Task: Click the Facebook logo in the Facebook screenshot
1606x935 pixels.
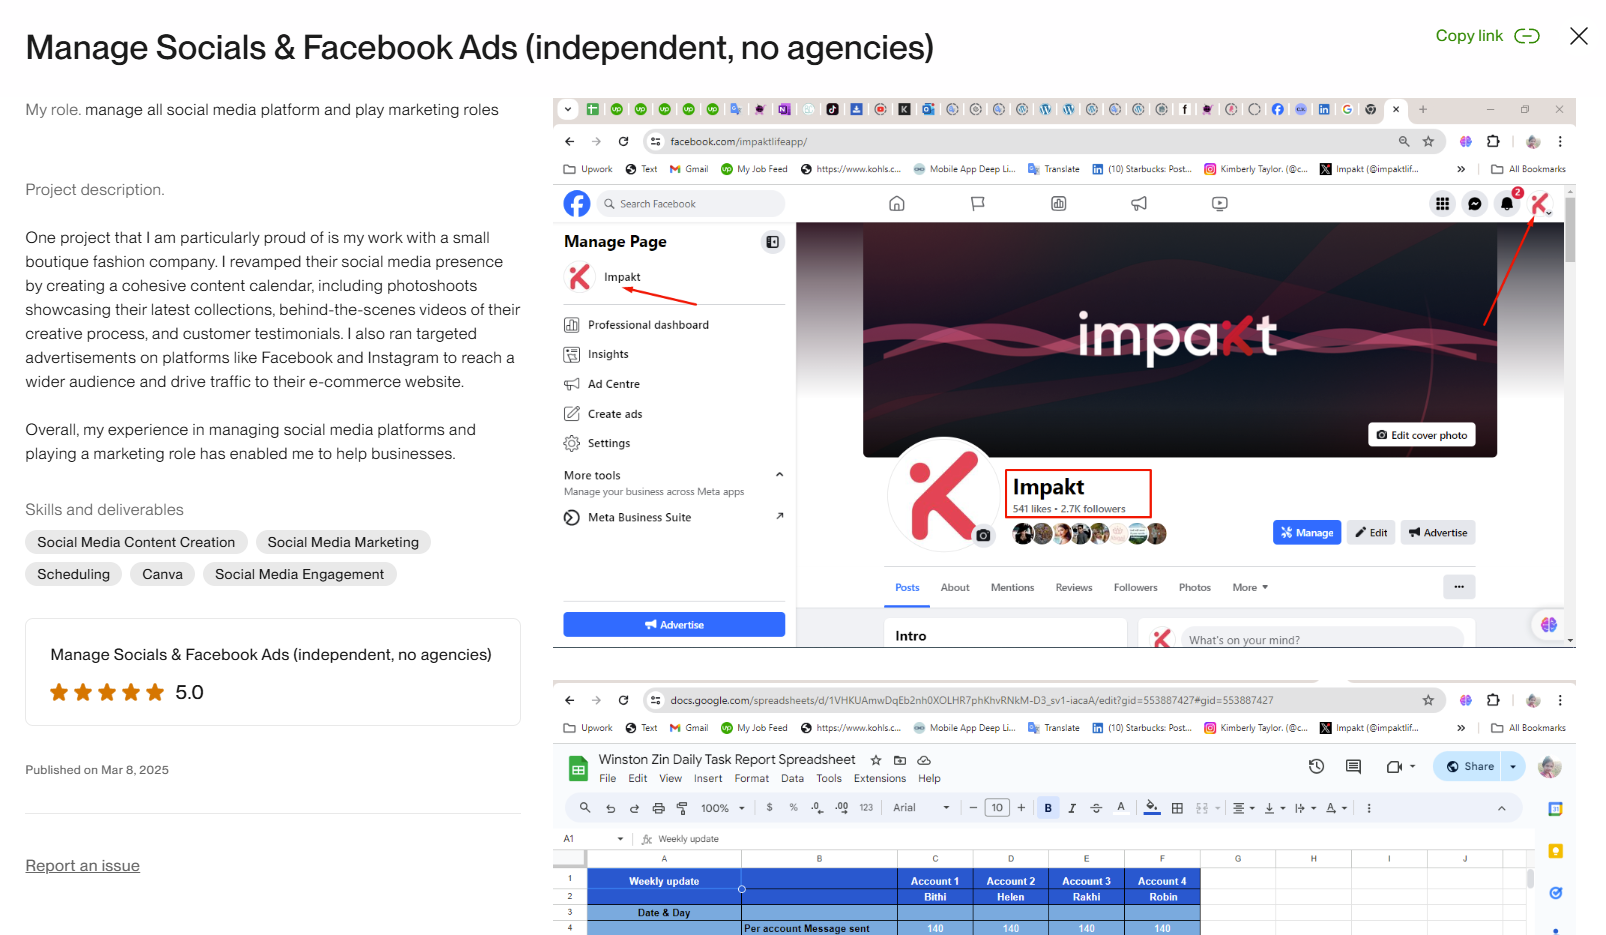Action: click(577, 204)
